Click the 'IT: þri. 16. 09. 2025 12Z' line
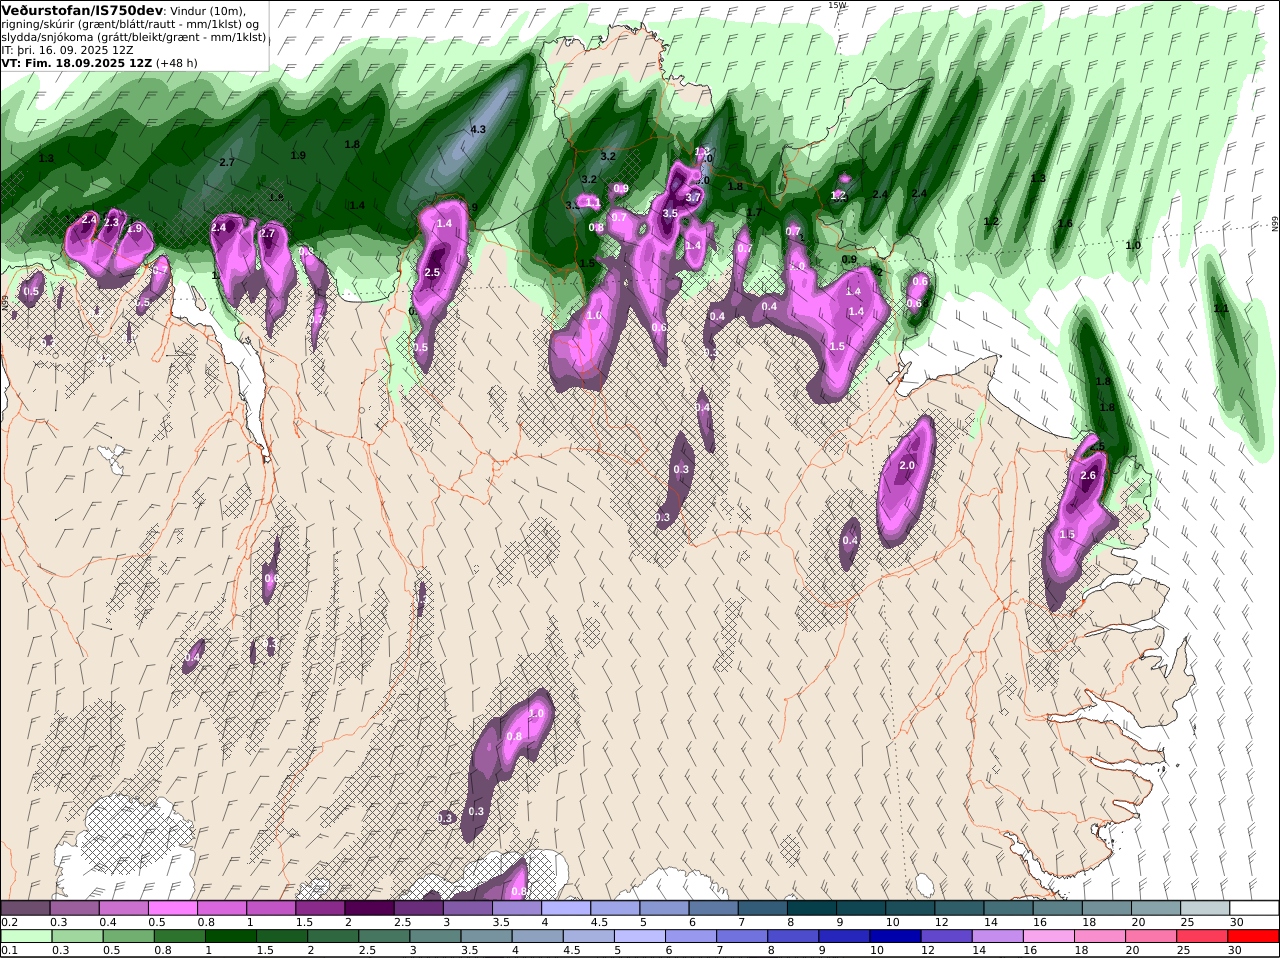 tap(67, 49)
